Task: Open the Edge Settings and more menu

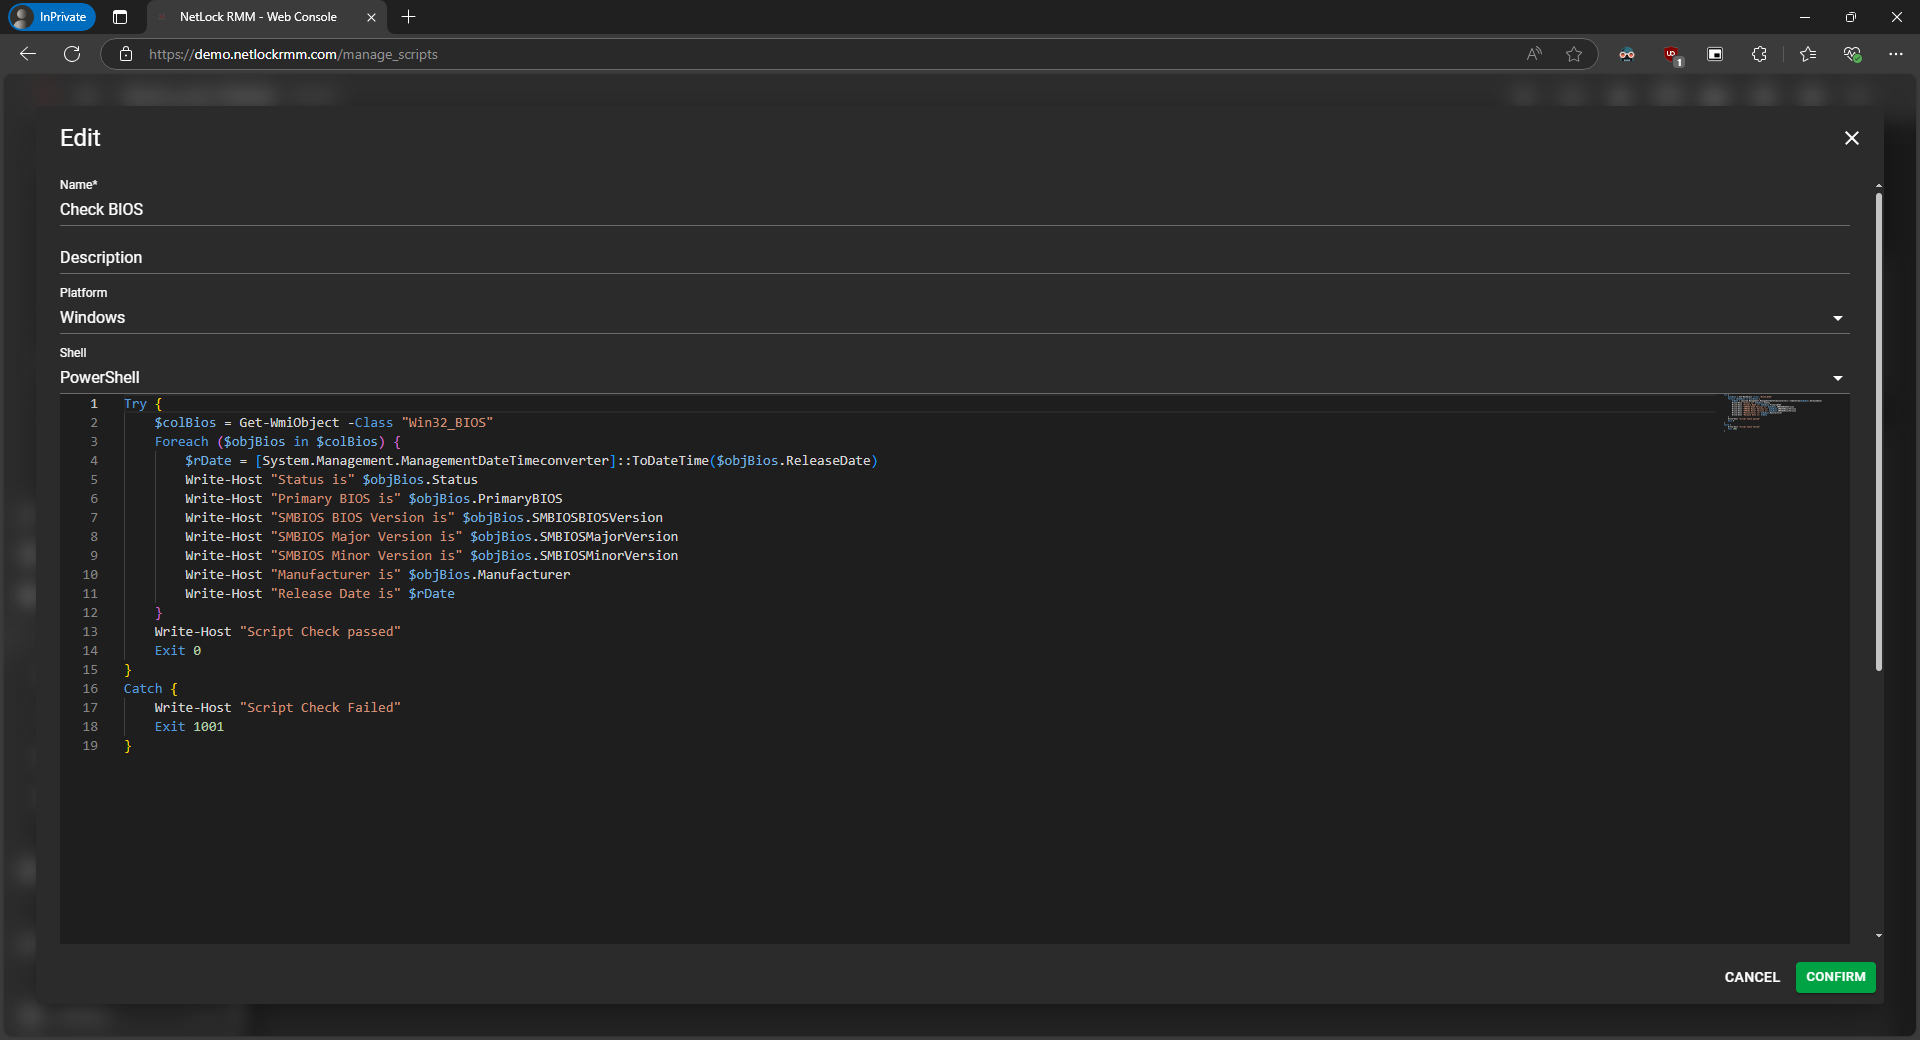Action: tap(1895, 54)
